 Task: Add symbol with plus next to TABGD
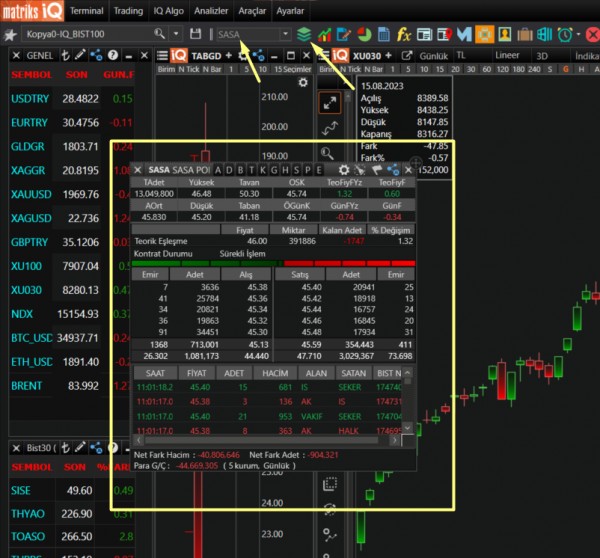tap(228, 56)
